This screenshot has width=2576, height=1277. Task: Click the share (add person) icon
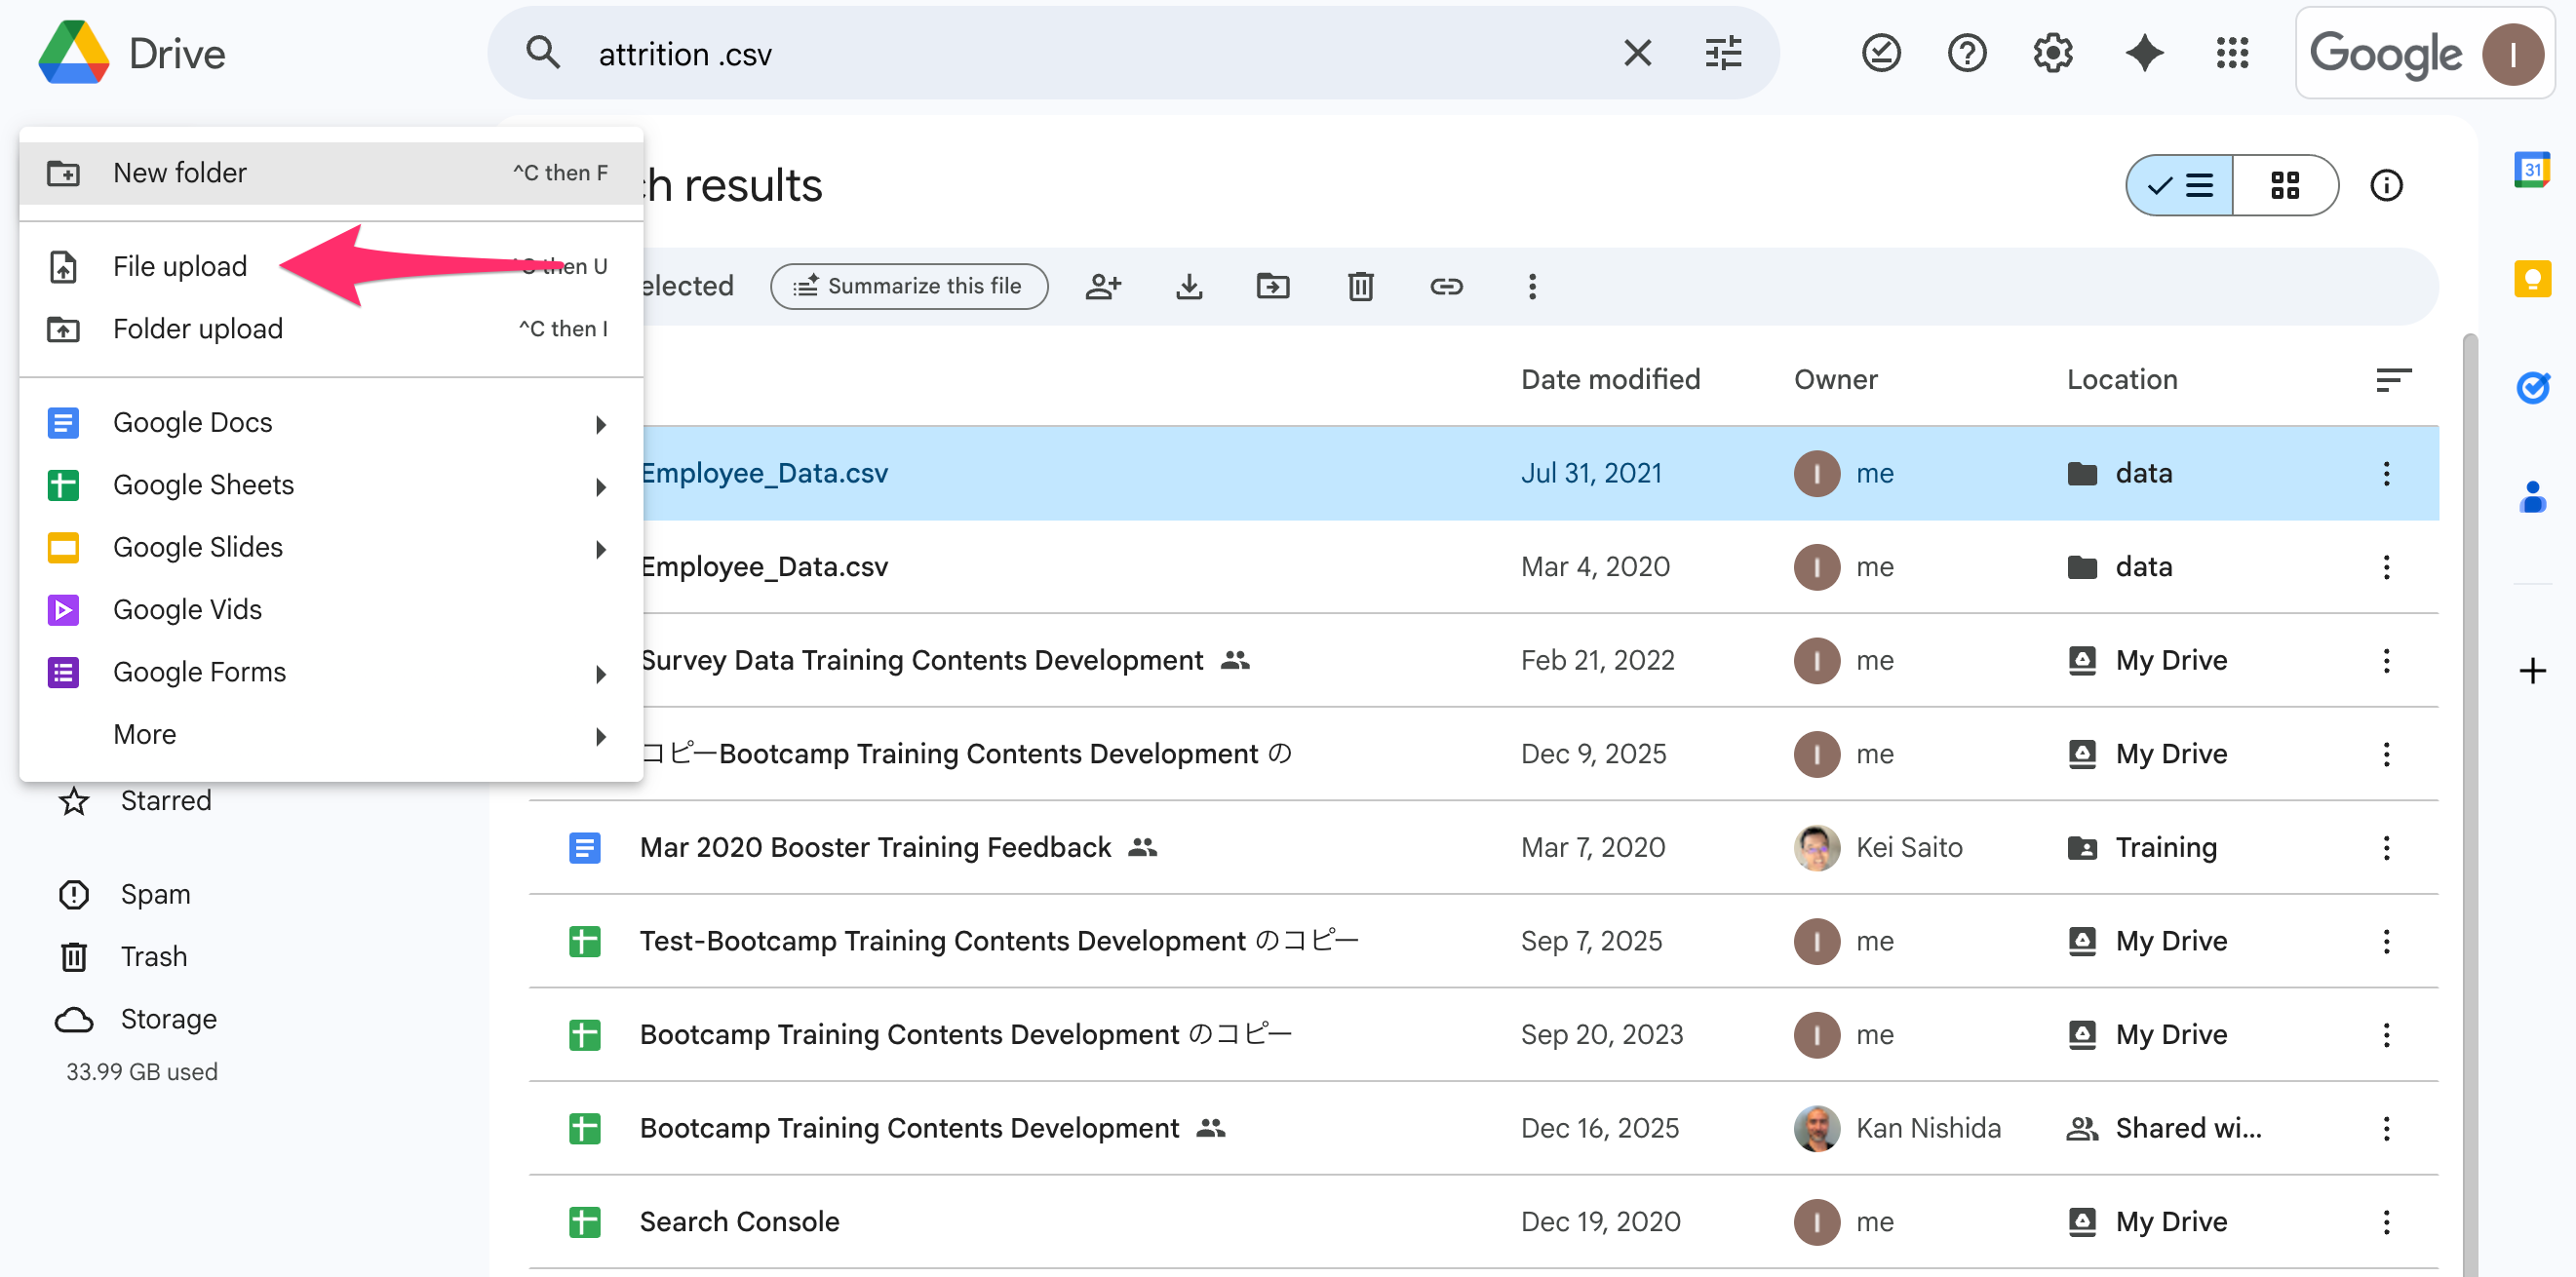tap(1102, 287)
